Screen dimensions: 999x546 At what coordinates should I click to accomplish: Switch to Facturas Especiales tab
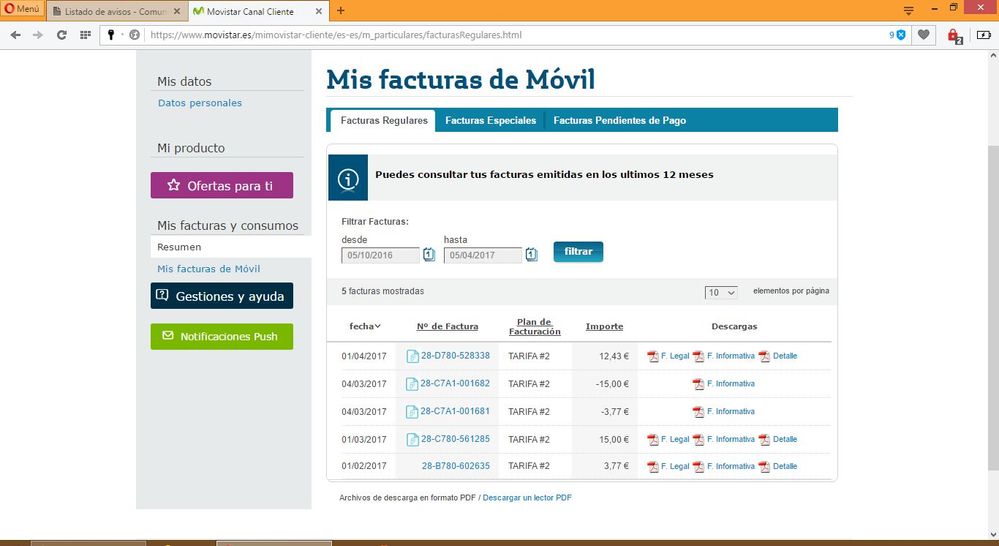(490, 121)
